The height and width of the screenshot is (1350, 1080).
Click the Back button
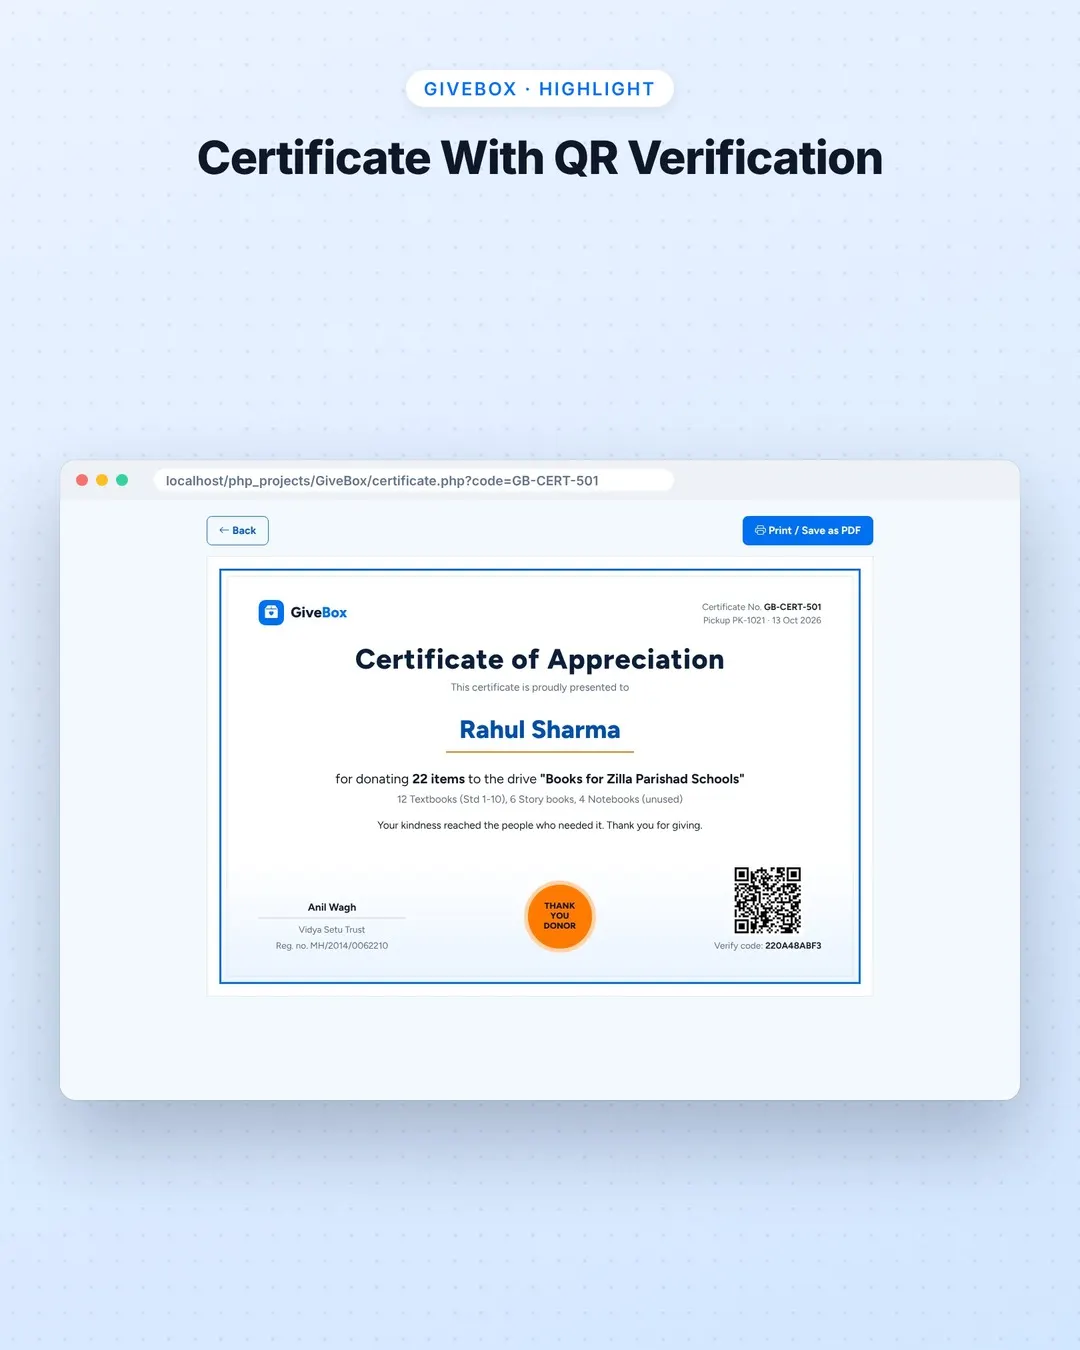(x=237, y=530)
